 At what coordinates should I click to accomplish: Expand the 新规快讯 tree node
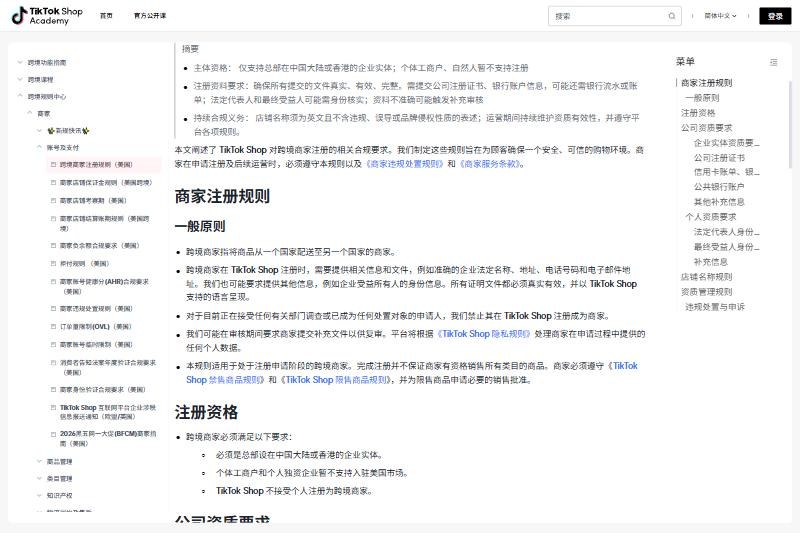tap(39, 131)
